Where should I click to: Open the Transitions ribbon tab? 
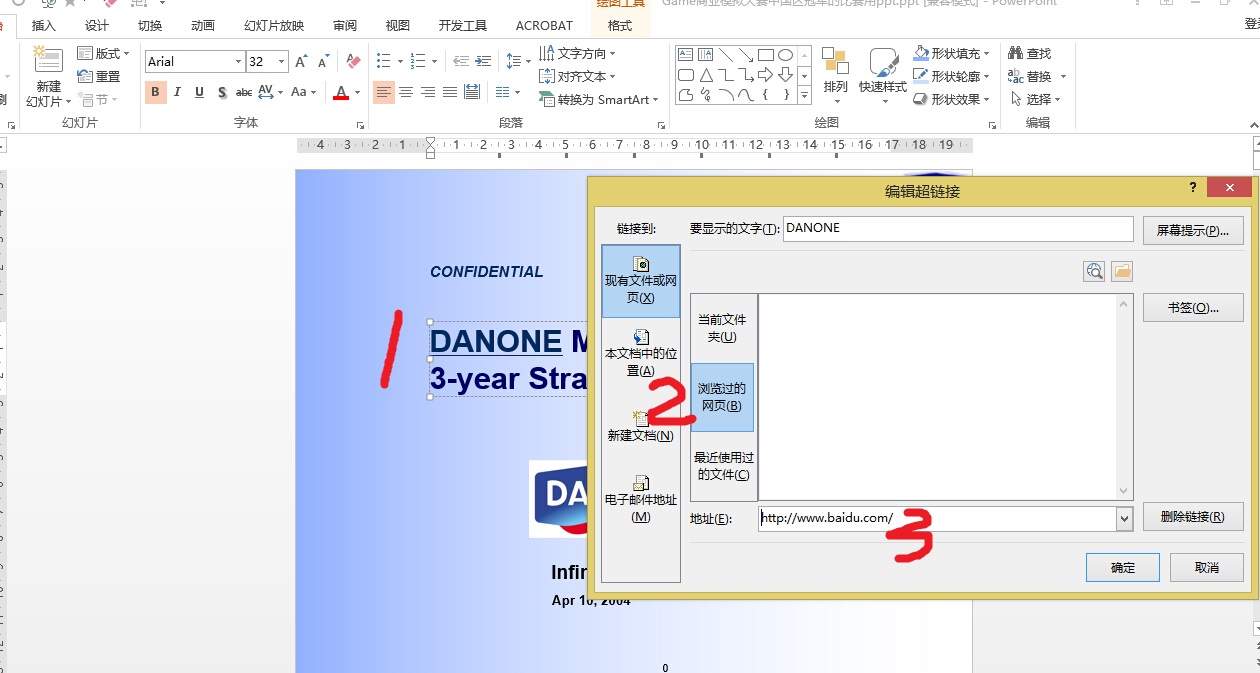click(x=150, y=26)
